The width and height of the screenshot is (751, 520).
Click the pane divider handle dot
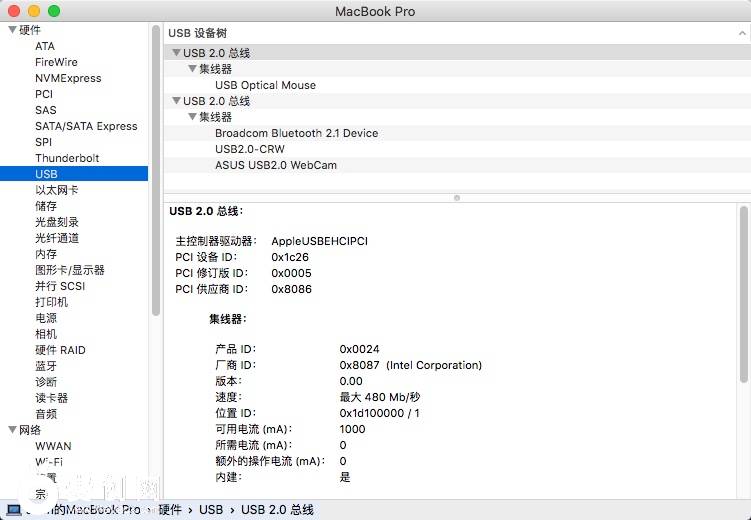tap(457, 198)
